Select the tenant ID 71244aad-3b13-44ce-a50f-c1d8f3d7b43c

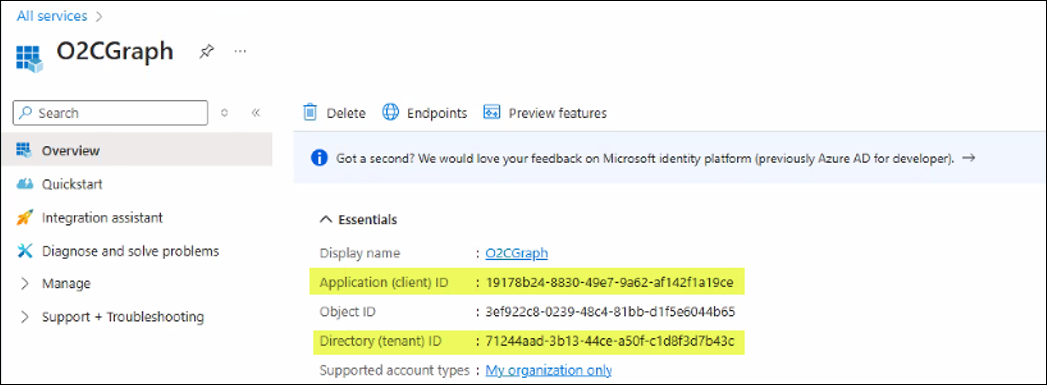610,342
